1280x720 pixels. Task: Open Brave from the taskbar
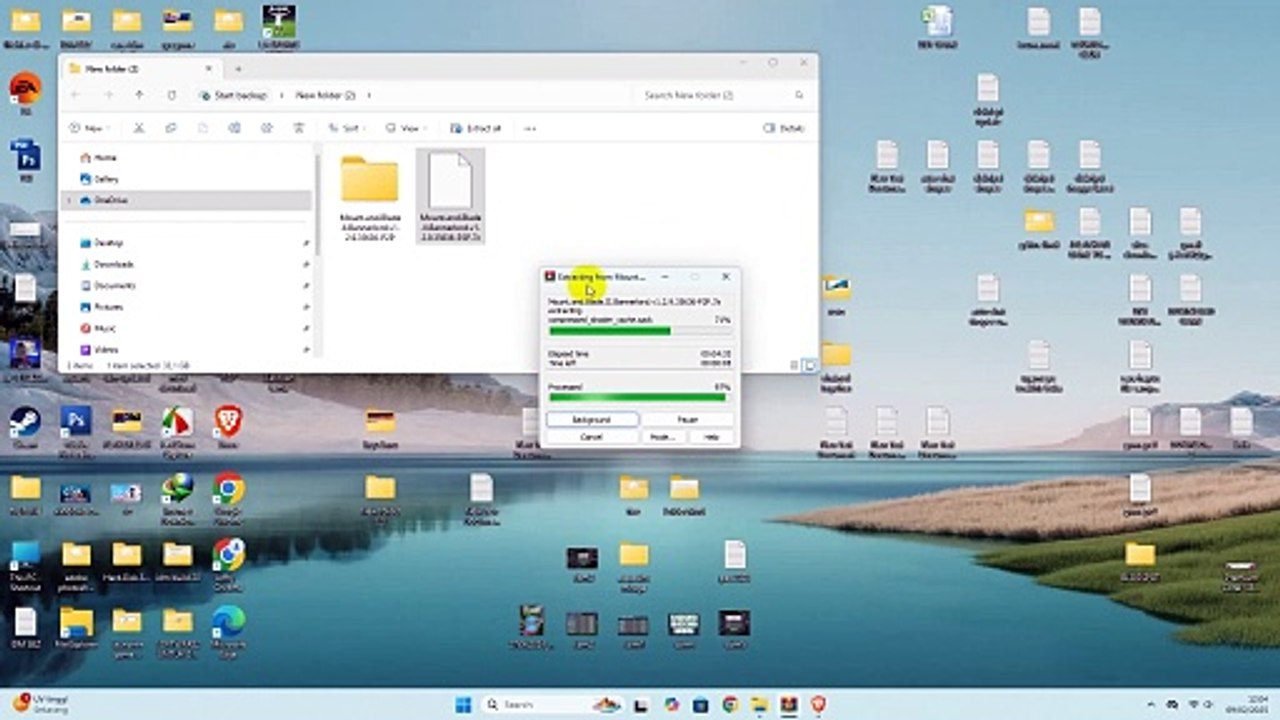[x=818, y=704]
